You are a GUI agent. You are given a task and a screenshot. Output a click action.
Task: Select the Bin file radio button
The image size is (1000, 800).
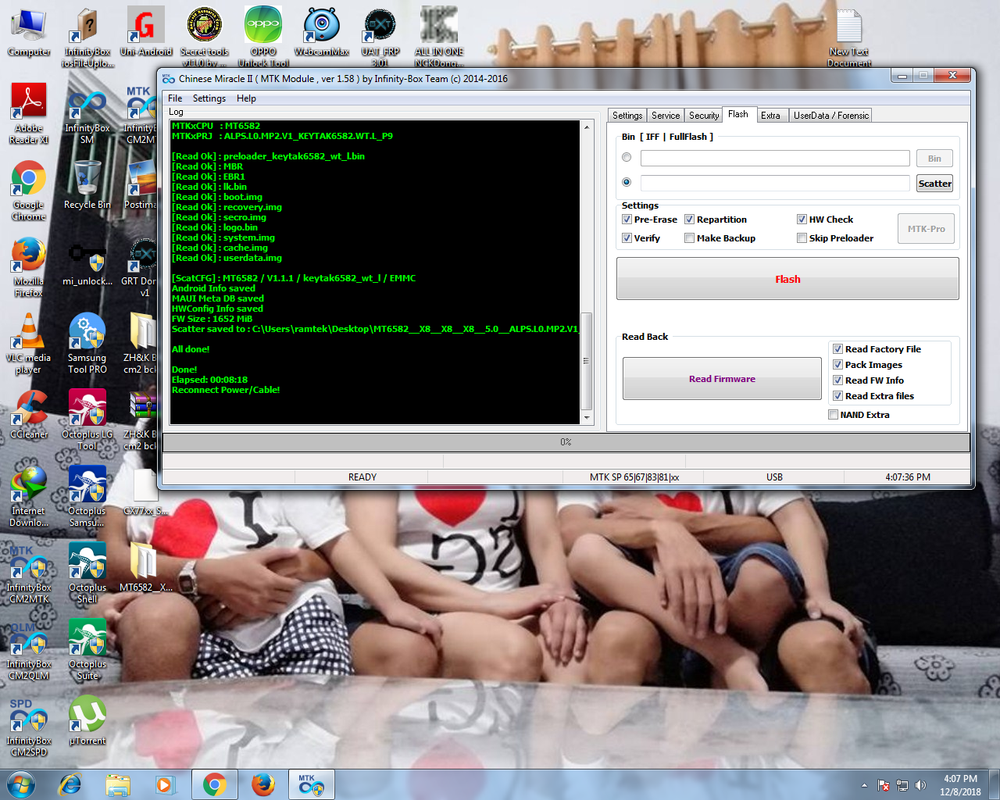point(627,157)
